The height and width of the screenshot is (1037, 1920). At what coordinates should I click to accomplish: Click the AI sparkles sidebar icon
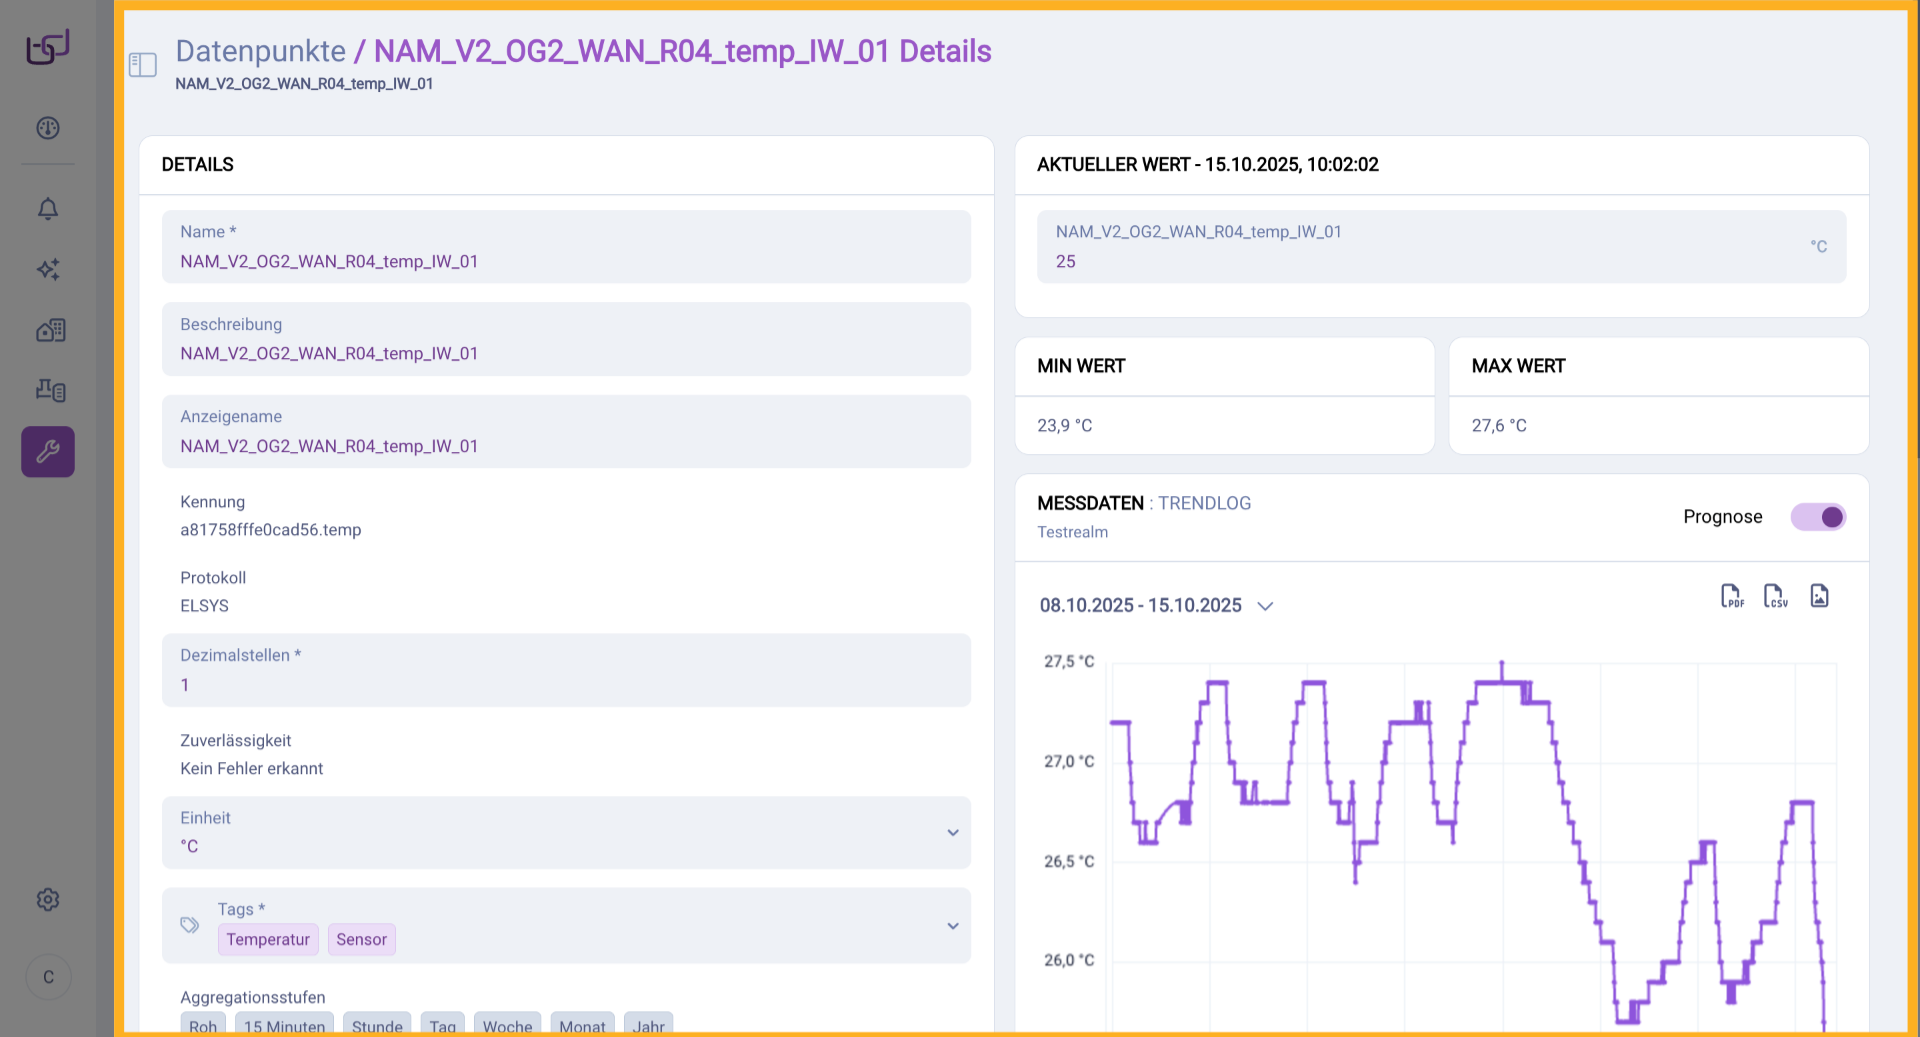coord(48,269)
